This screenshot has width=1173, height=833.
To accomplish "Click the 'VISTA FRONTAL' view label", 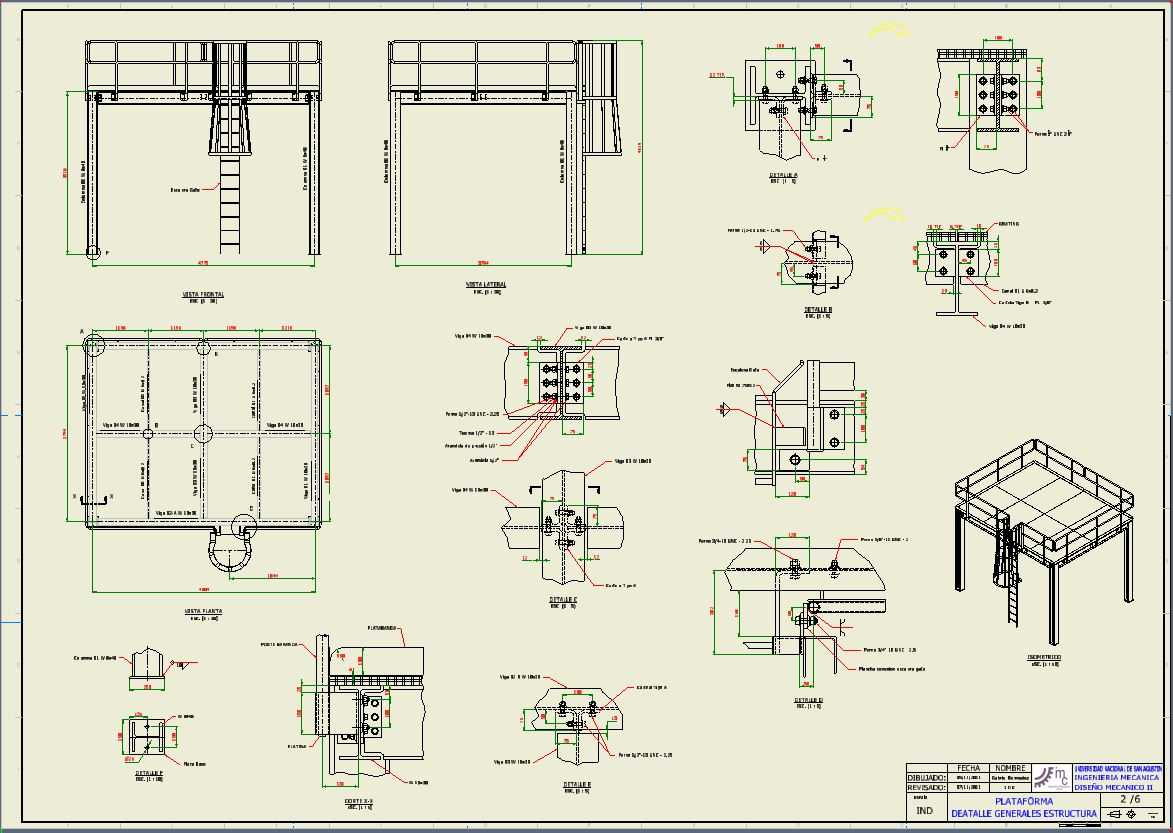I will tap(203, 295).
